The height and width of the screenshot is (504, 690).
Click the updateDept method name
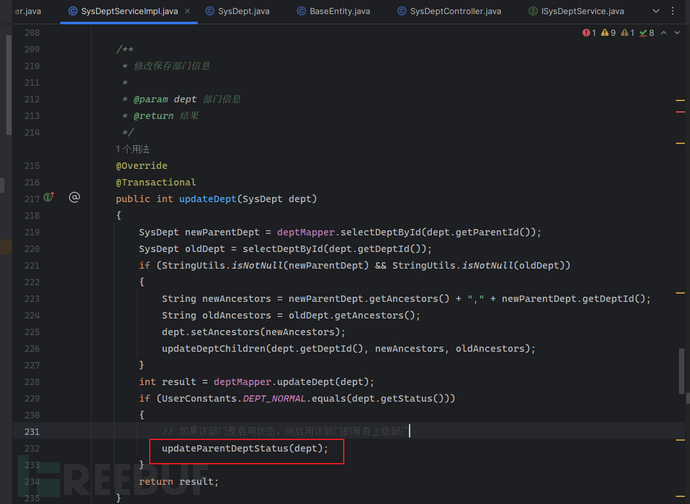[208, 199]
